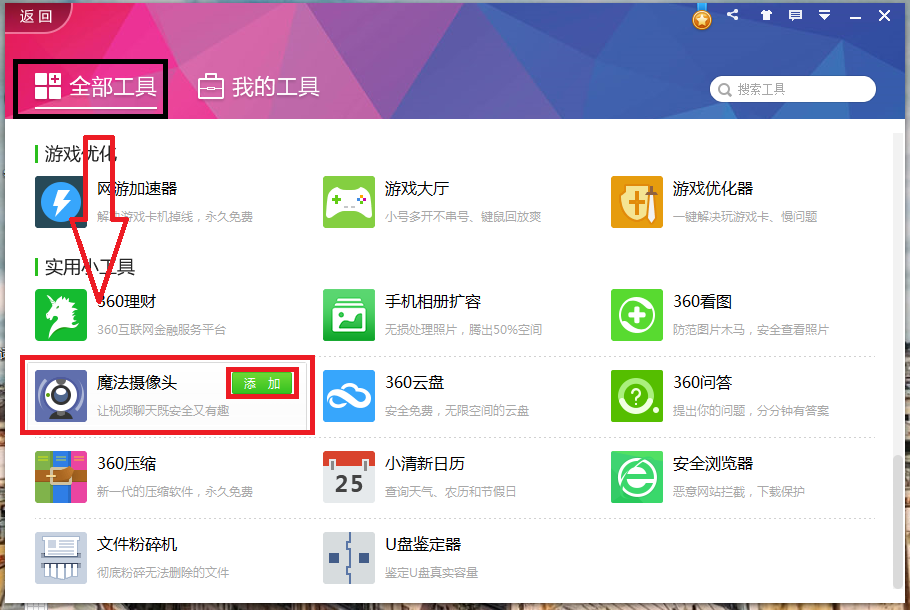Close the window with X
Screen dimensions: 910x610
point(884,16)
